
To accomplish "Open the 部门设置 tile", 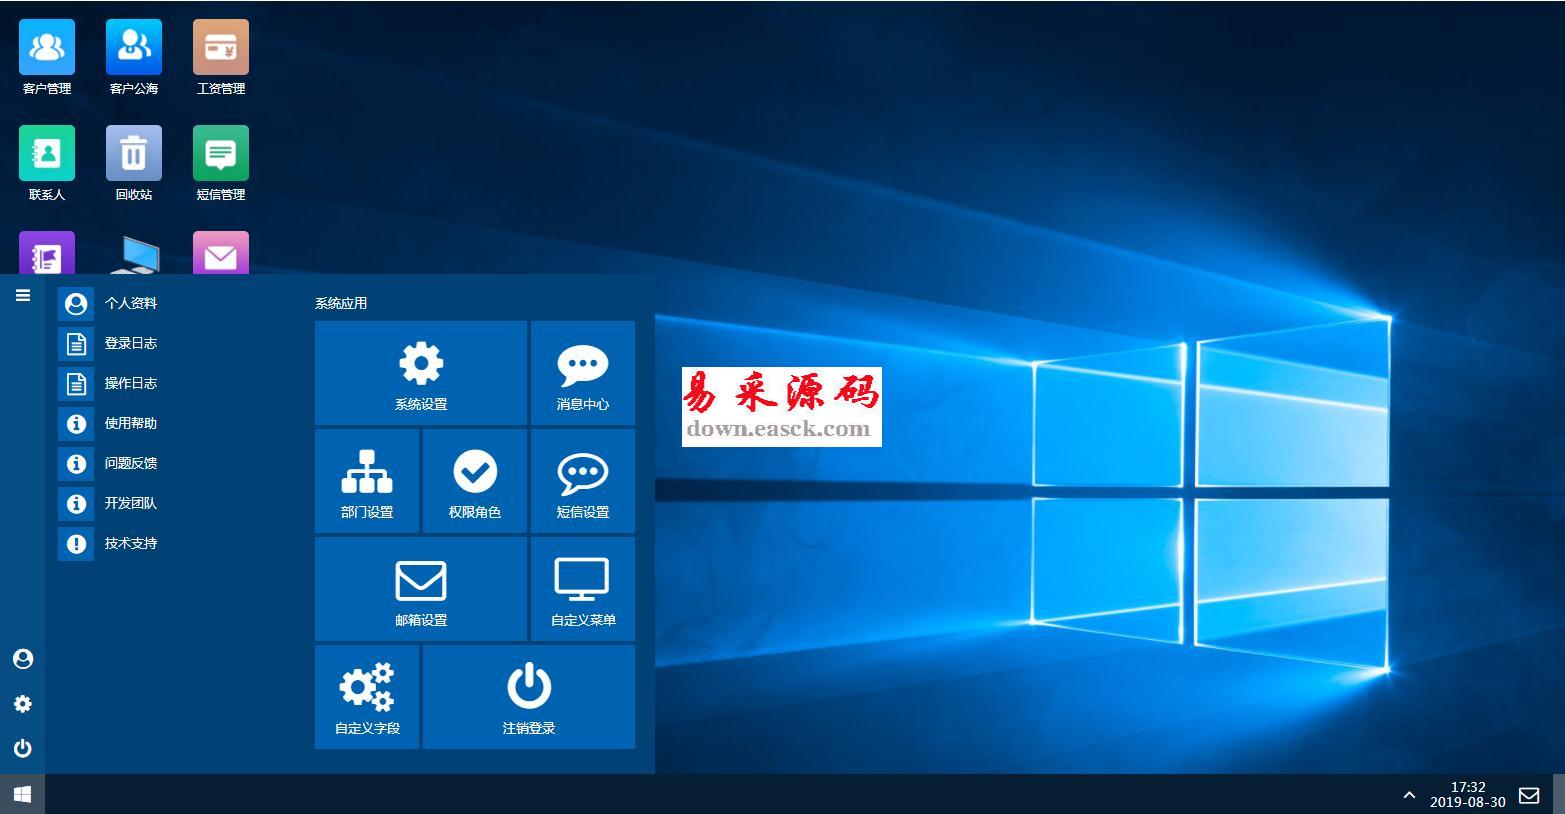I will [x=367, y=481].
